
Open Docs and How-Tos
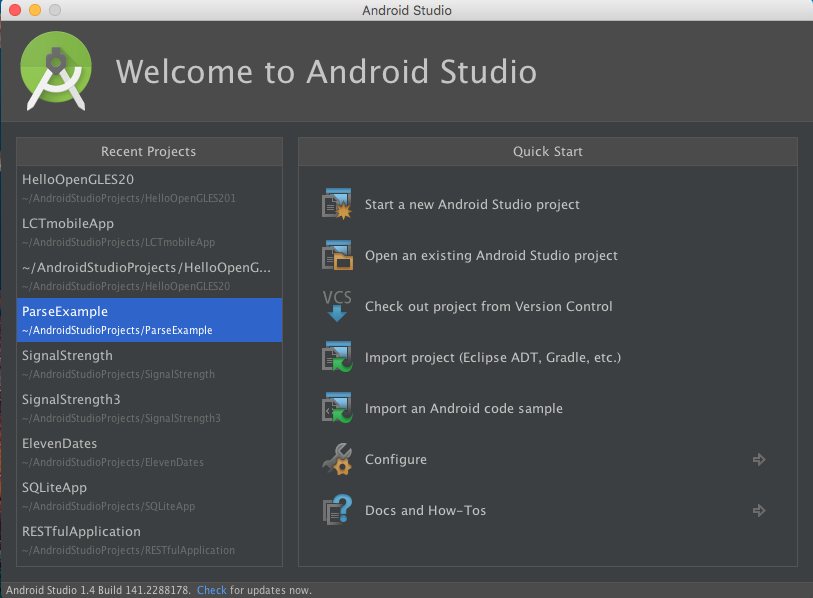coord(425,510)
